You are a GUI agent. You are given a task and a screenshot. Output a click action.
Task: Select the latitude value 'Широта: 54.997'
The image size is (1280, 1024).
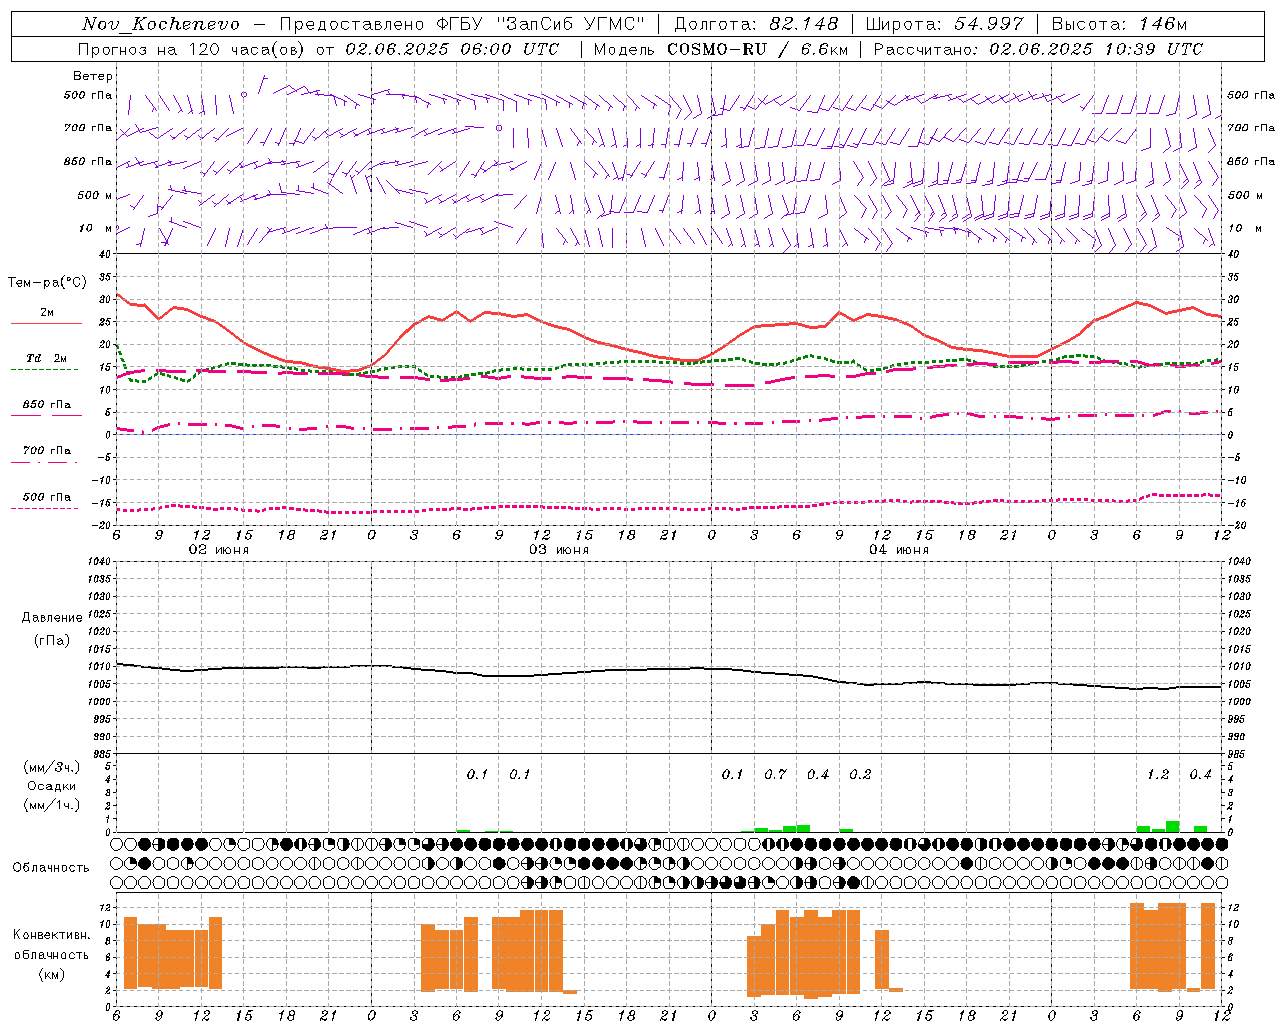point(945,24)
